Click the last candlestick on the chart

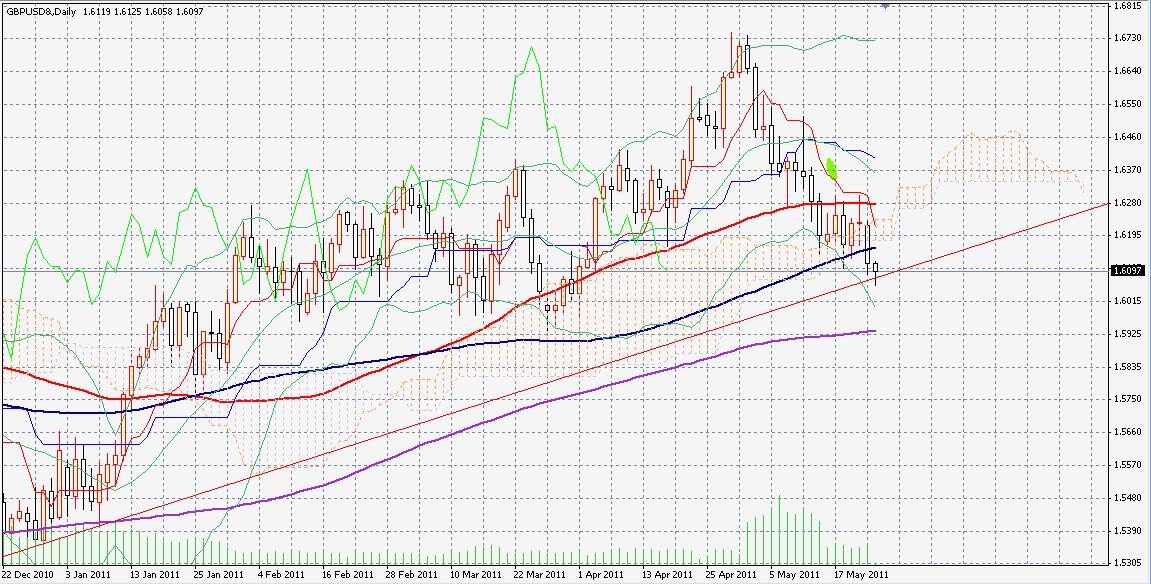876,268
